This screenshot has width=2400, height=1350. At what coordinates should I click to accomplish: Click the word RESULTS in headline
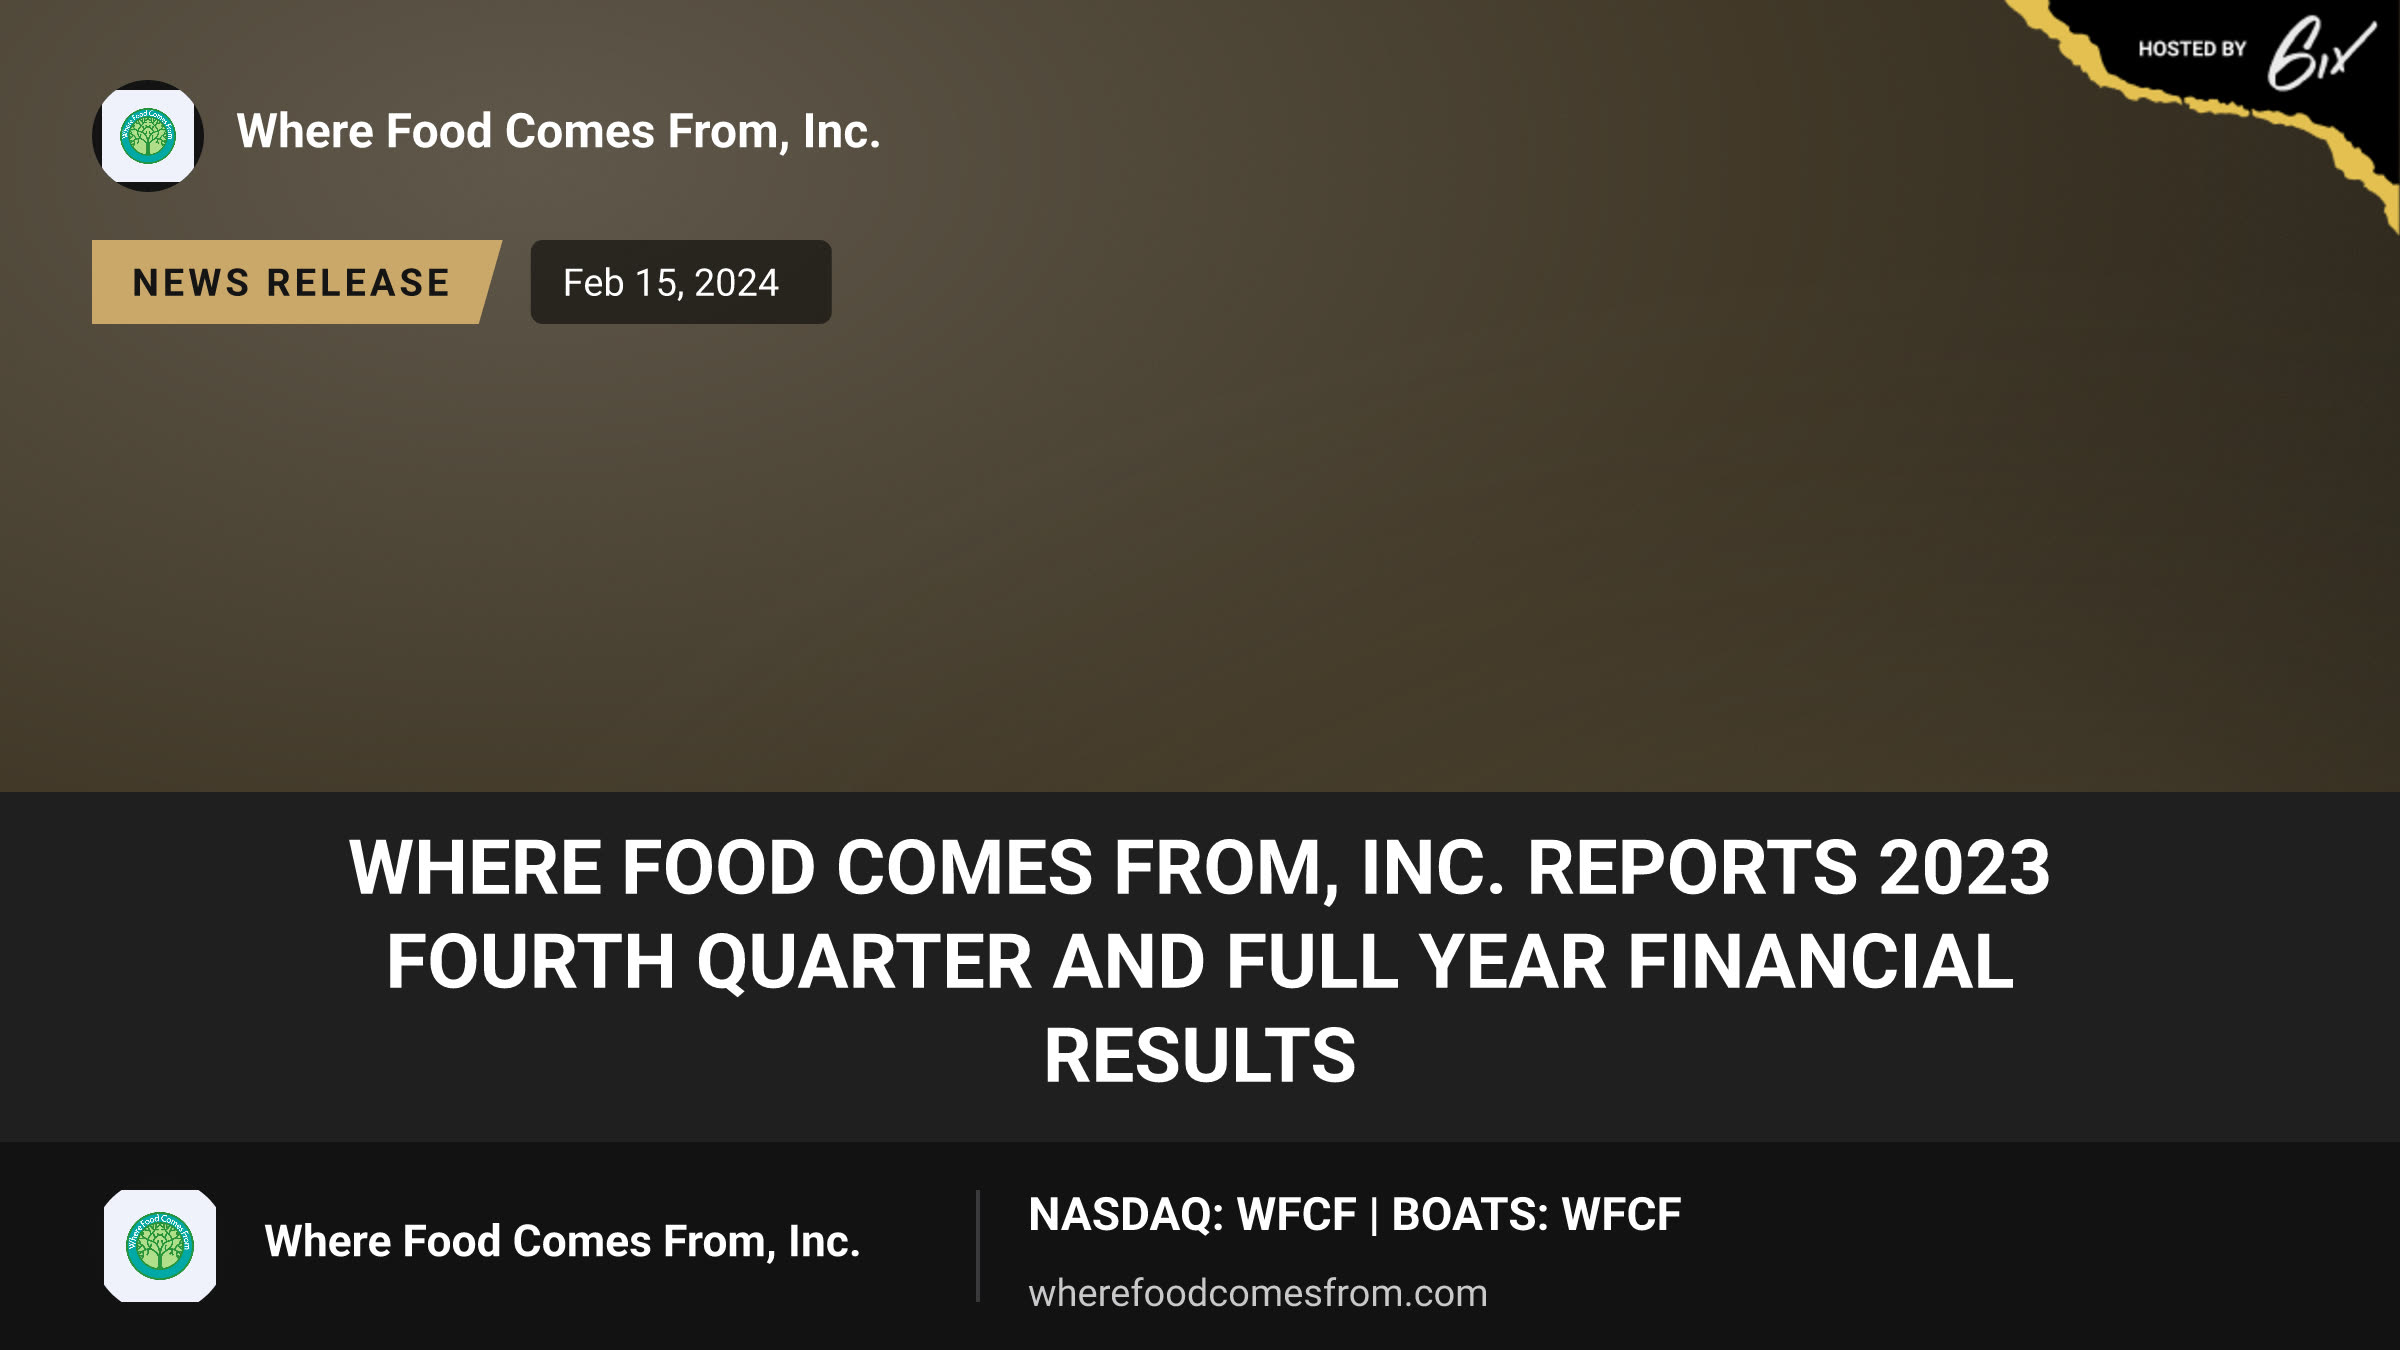click(1200, 1056)
